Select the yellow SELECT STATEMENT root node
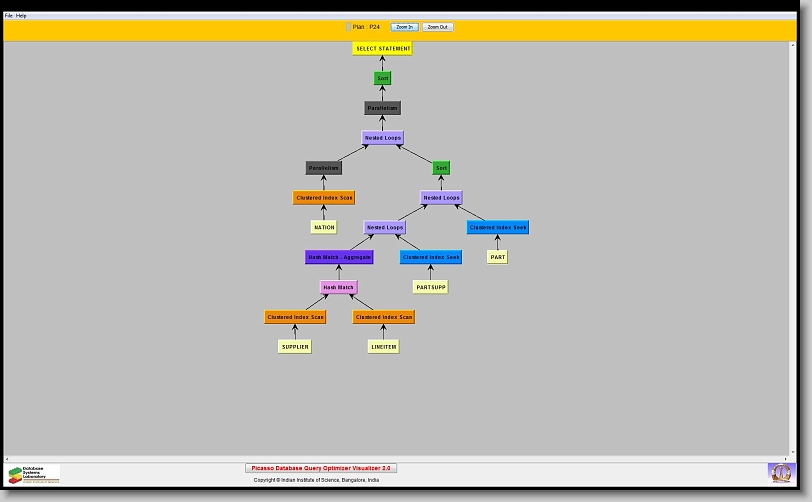Screen dimensions: 812x502 [382, 48]
